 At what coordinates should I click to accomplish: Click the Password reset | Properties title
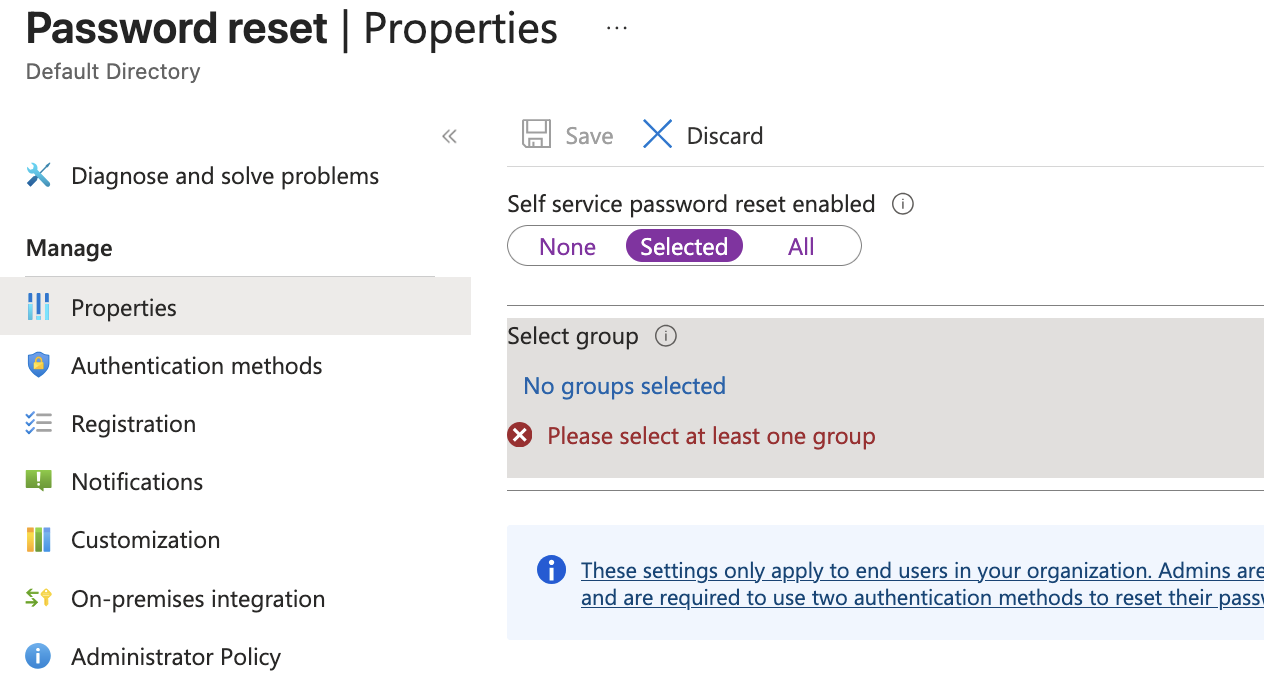coord(292,29)
